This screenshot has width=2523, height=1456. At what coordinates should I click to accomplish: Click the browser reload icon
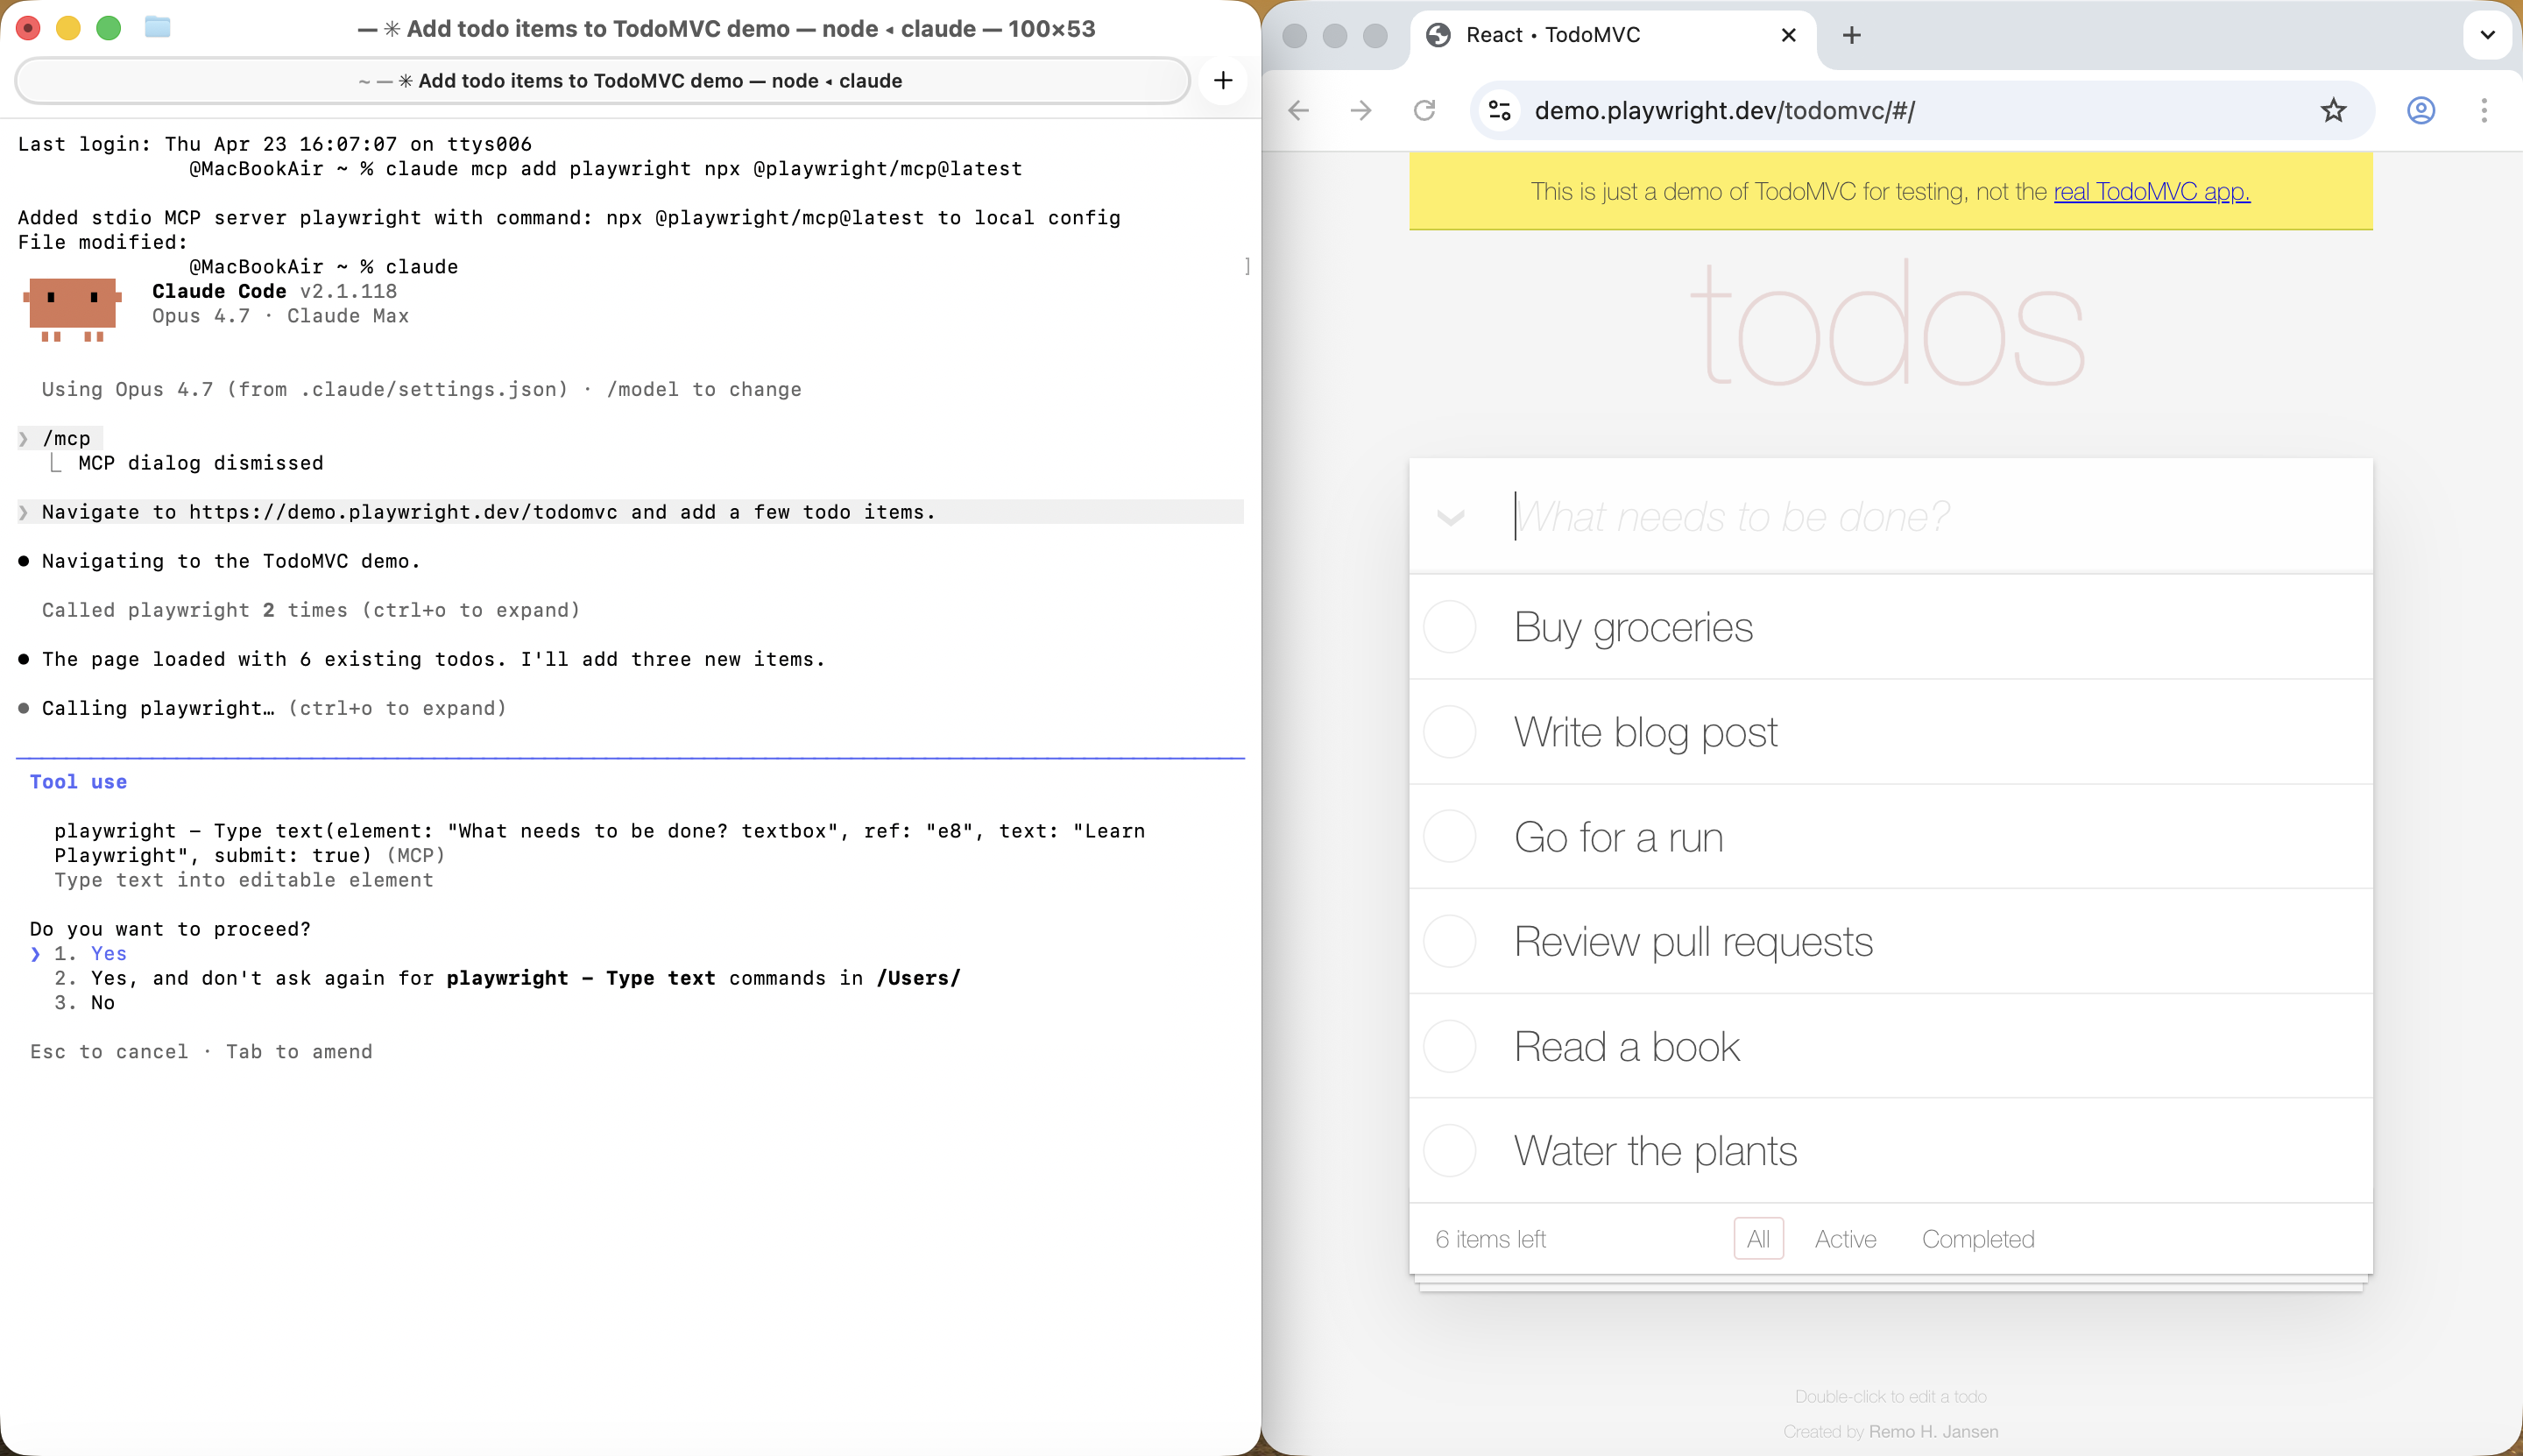pos(1424,110)
